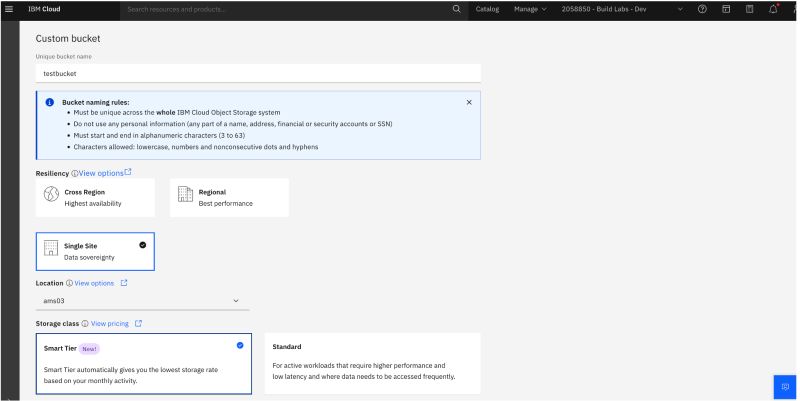Click the external link icon beside Location View options
This screenshot has height=401, width=800.
tap(124, 283)
